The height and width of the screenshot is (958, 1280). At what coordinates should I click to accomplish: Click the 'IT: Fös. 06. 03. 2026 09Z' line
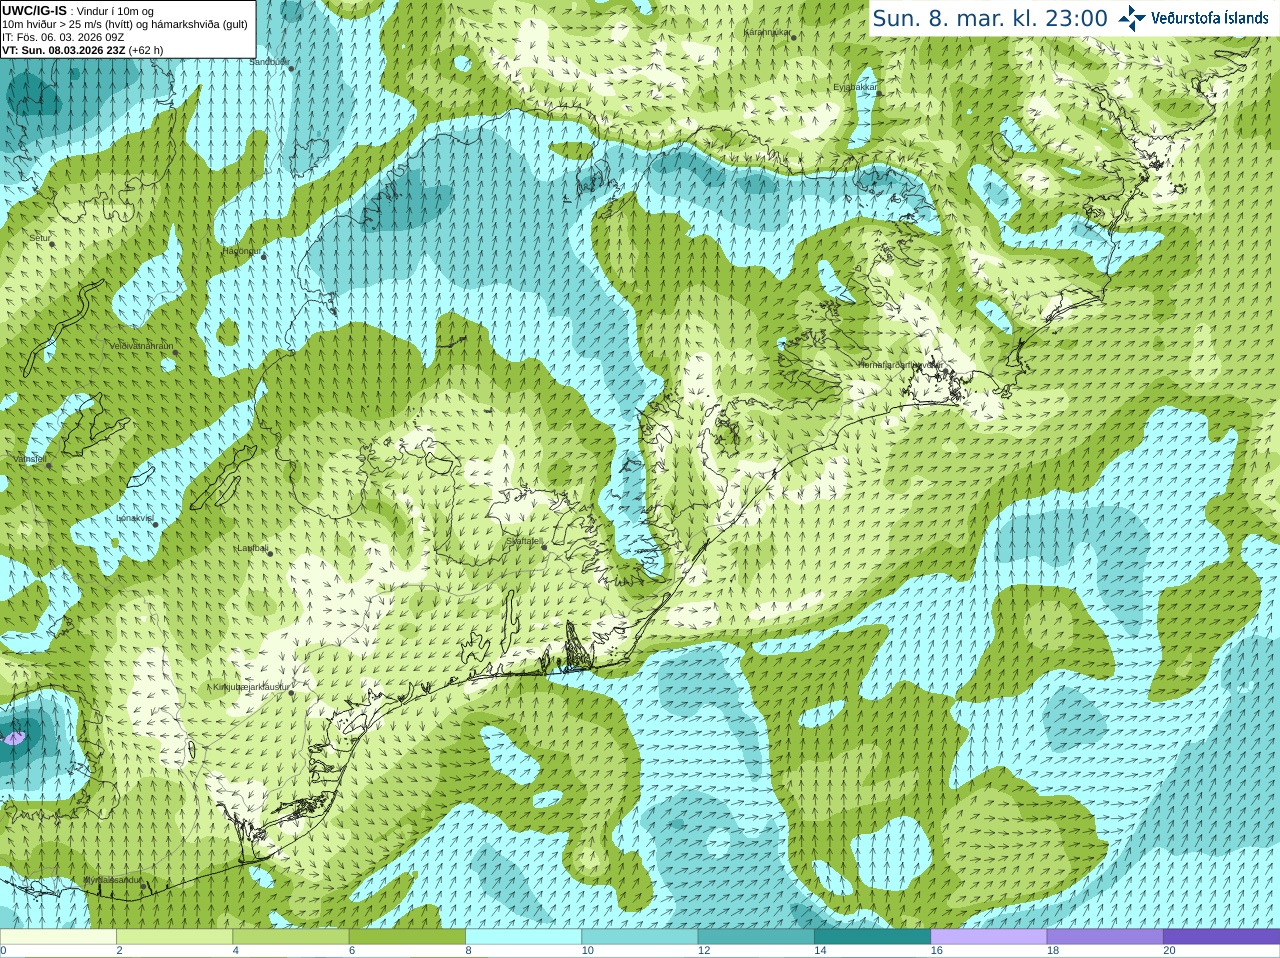(x=63, y=37)
